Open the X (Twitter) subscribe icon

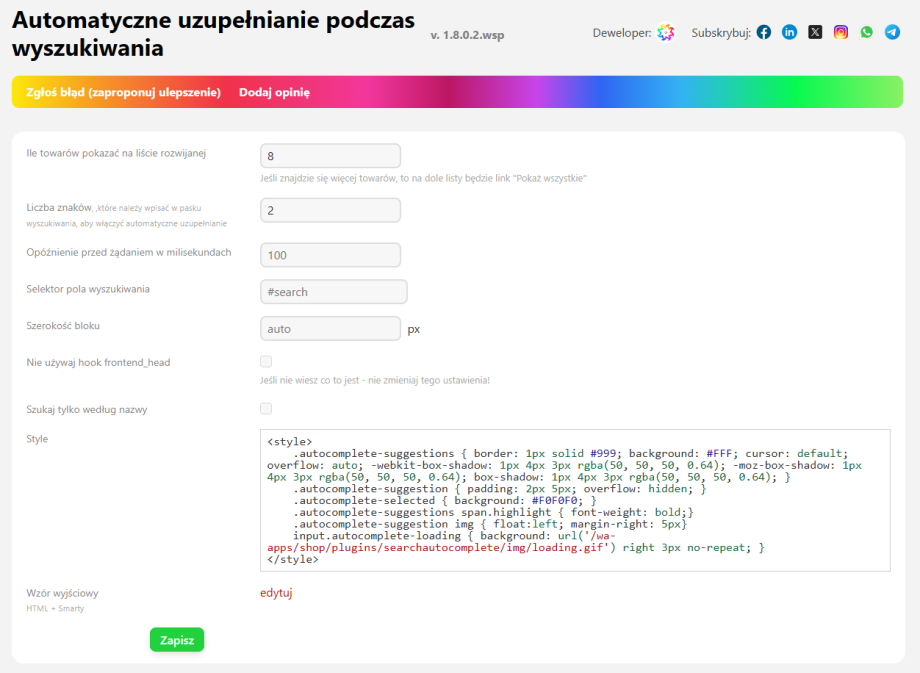[815, 33]
